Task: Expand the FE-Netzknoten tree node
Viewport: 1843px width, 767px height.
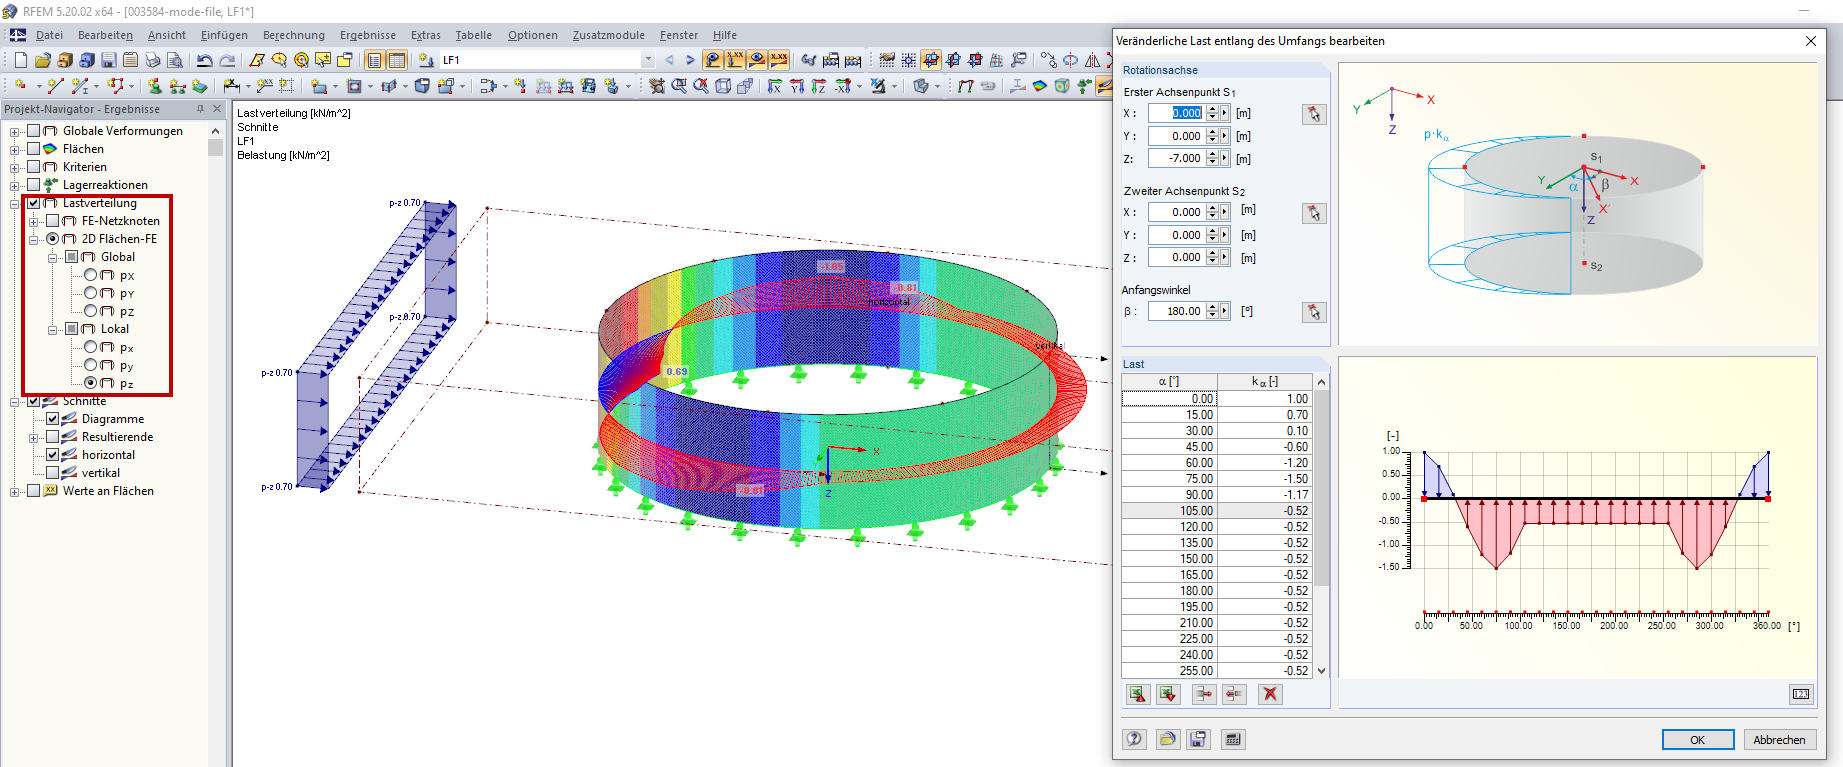Action: (x=34, y=221)
